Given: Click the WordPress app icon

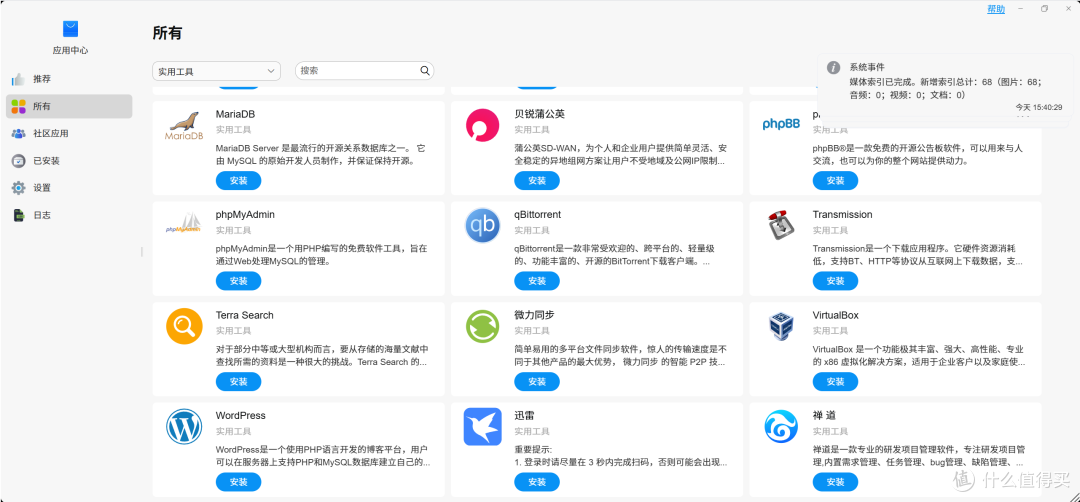Looking at the screenshot, I should coord(184,427).
